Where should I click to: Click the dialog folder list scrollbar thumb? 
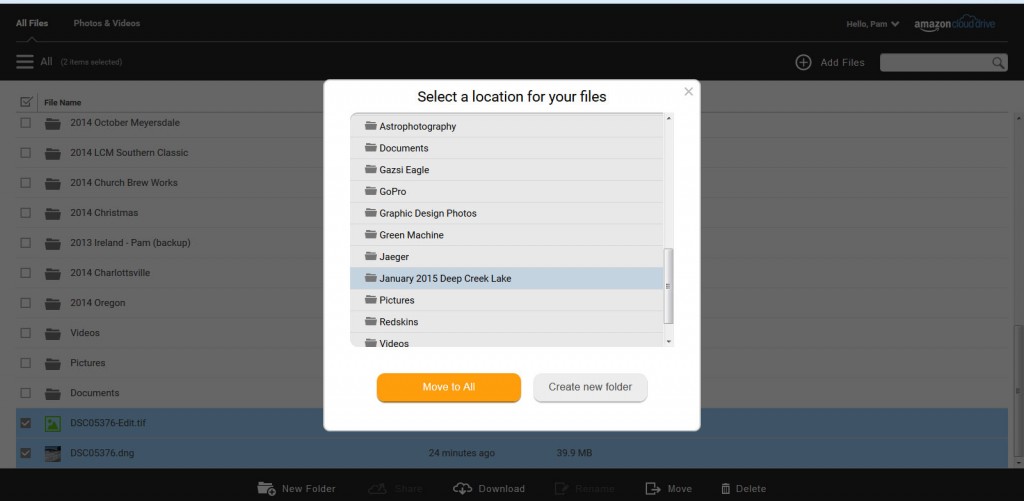668,286
